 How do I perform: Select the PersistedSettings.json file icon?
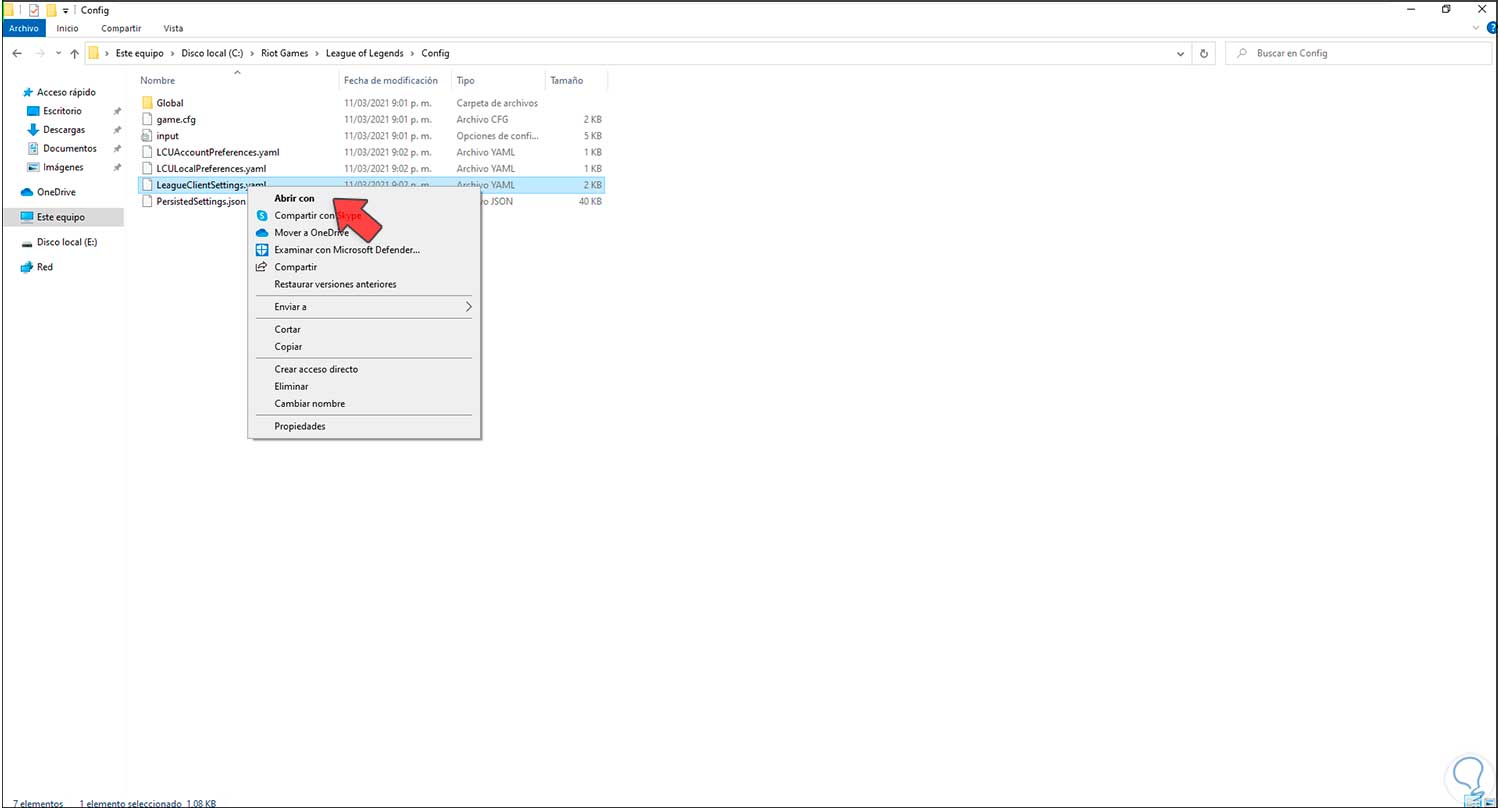[x=147, y=201]
